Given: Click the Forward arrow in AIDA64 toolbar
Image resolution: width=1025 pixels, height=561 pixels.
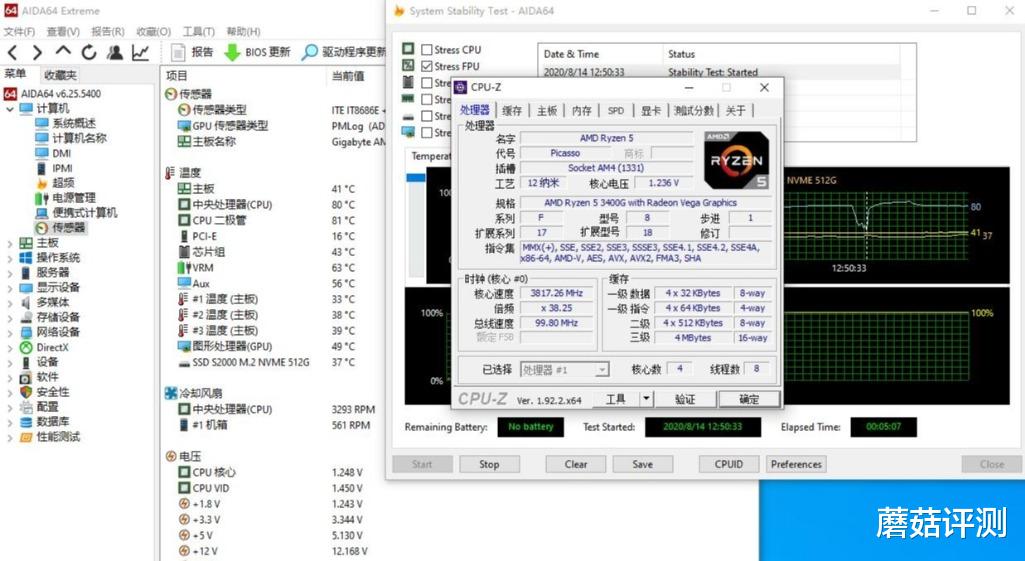Looking at the screenshot, I should [37, 53].
